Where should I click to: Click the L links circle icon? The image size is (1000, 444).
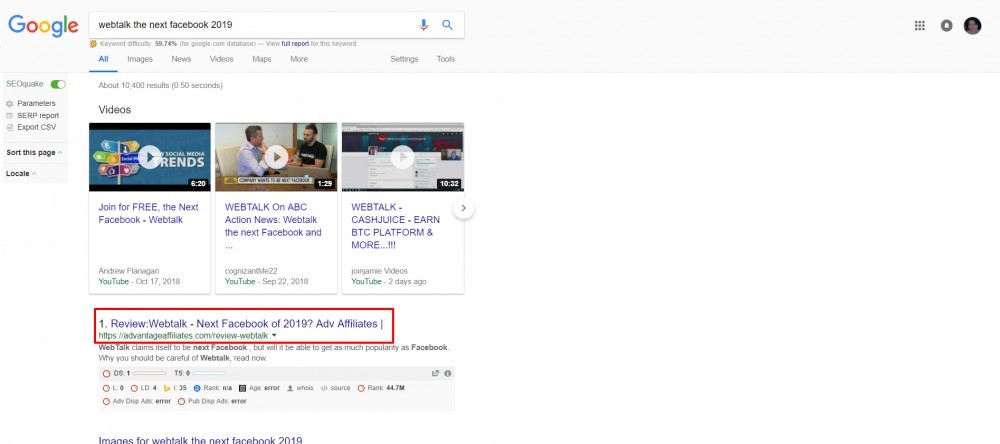pos(107,388)
